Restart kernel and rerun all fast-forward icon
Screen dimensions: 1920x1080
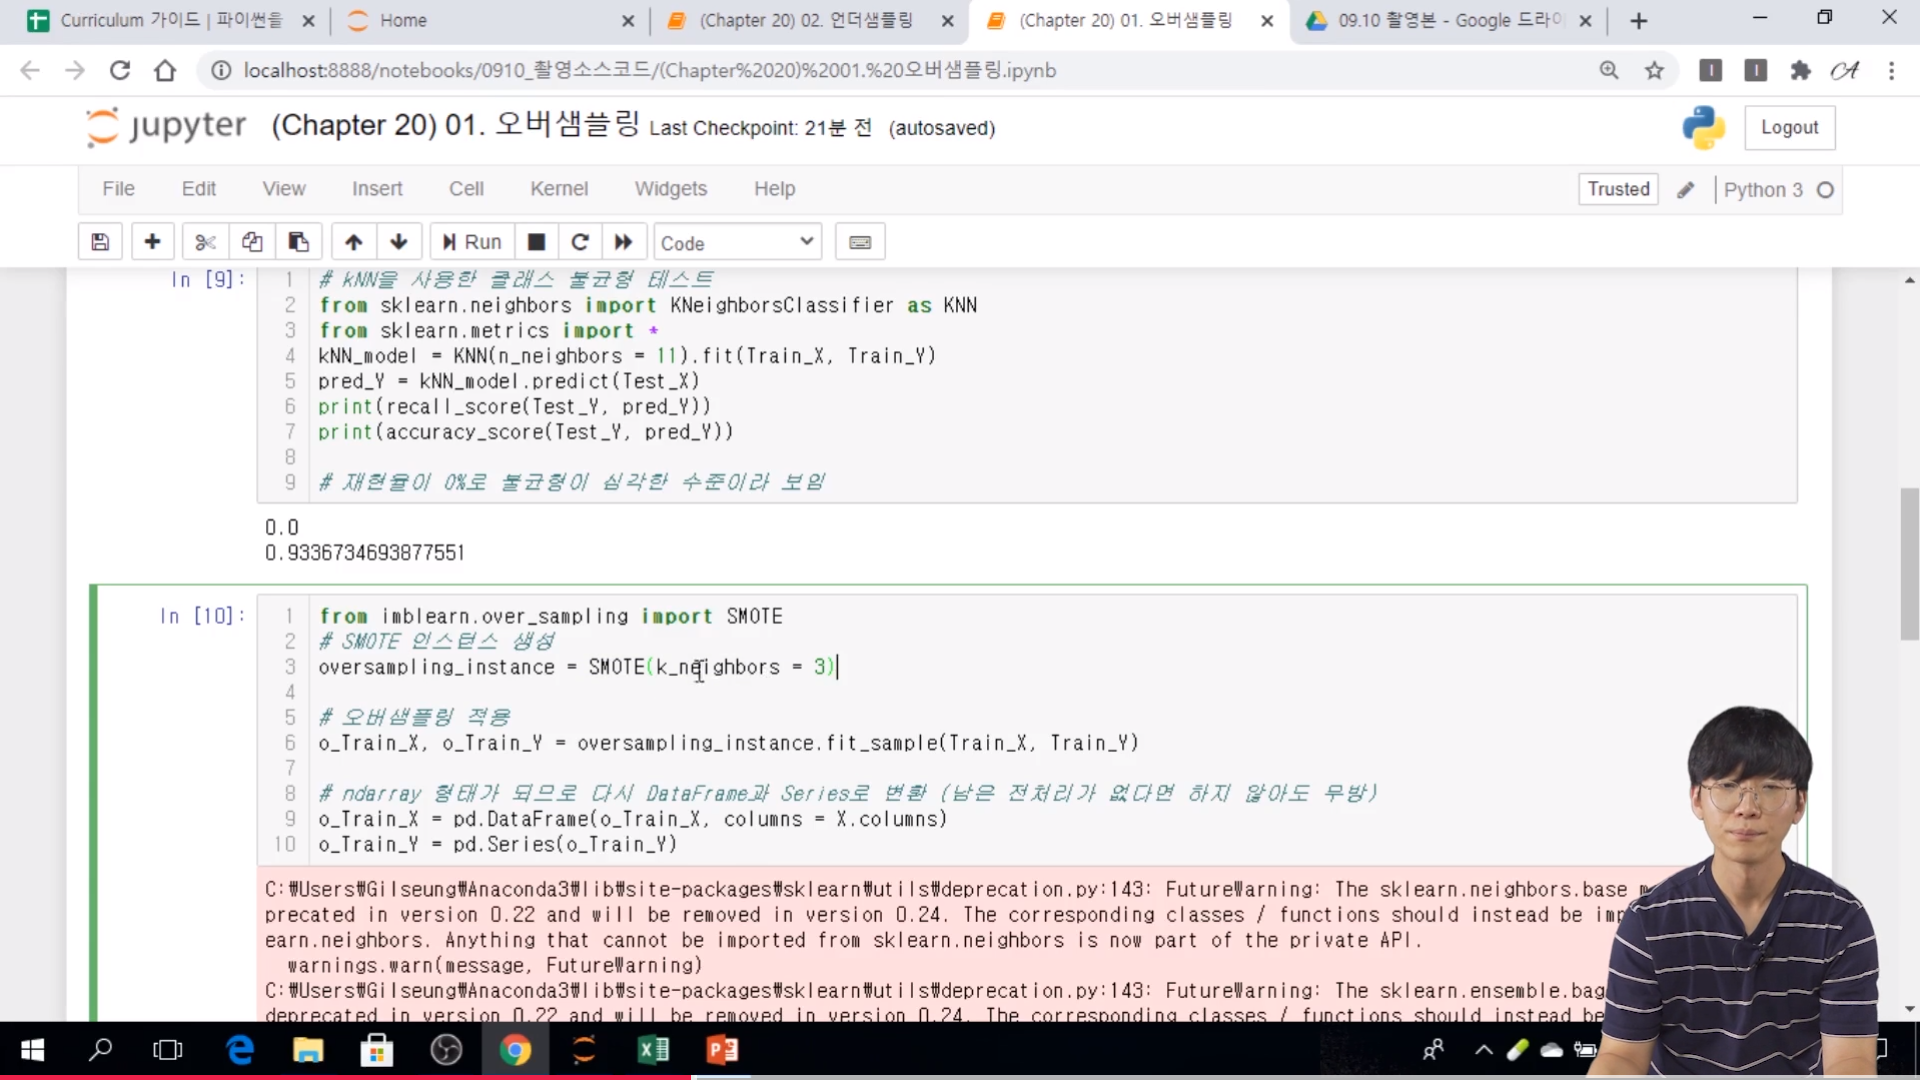623,242
